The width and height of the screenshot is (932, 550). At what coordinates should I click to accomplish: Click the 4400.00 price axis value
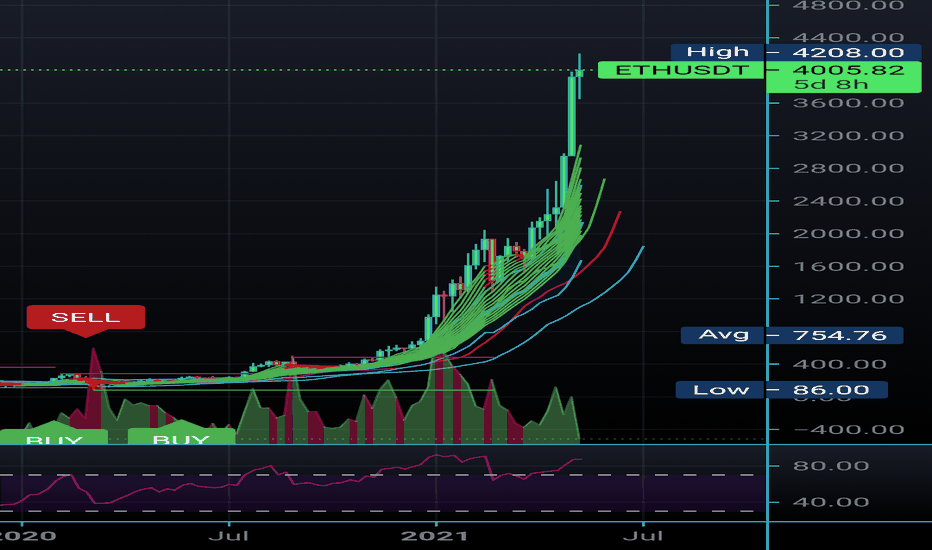[x=848, y=37]
